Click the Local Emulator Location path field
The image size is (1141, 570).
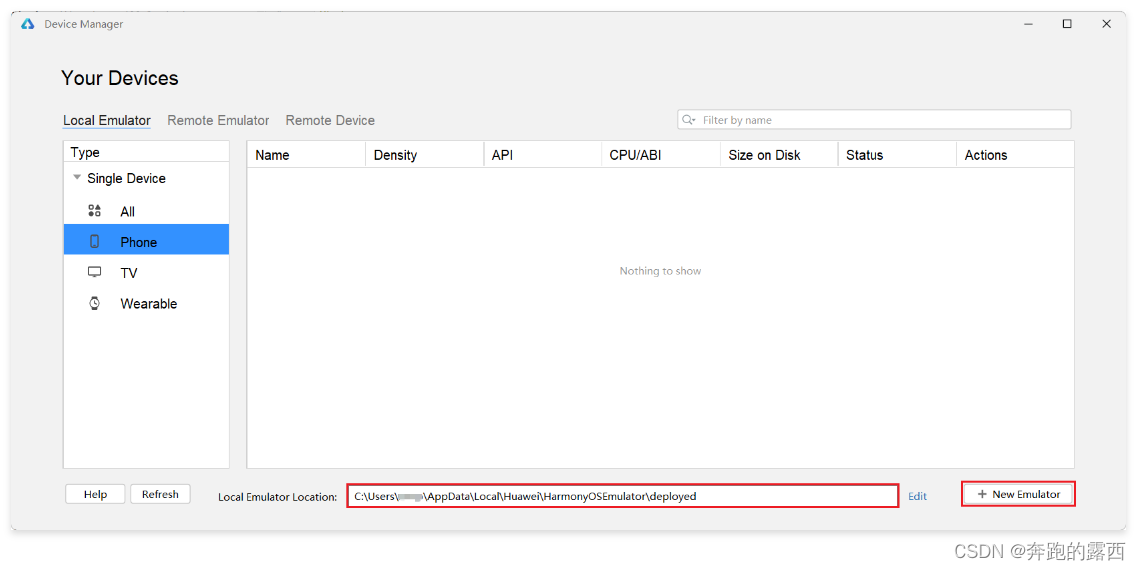(623, 496)
